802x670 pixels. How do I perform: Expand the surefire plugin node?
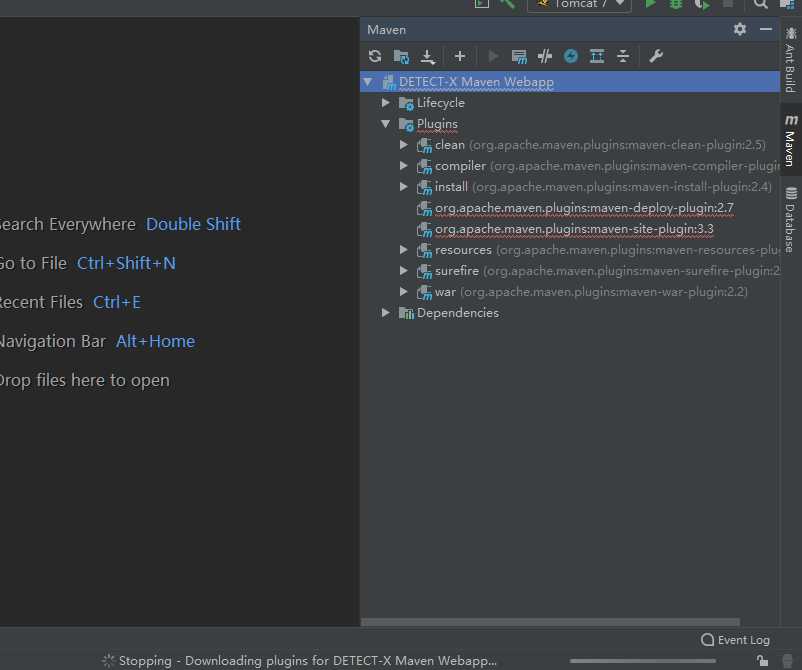404,271
